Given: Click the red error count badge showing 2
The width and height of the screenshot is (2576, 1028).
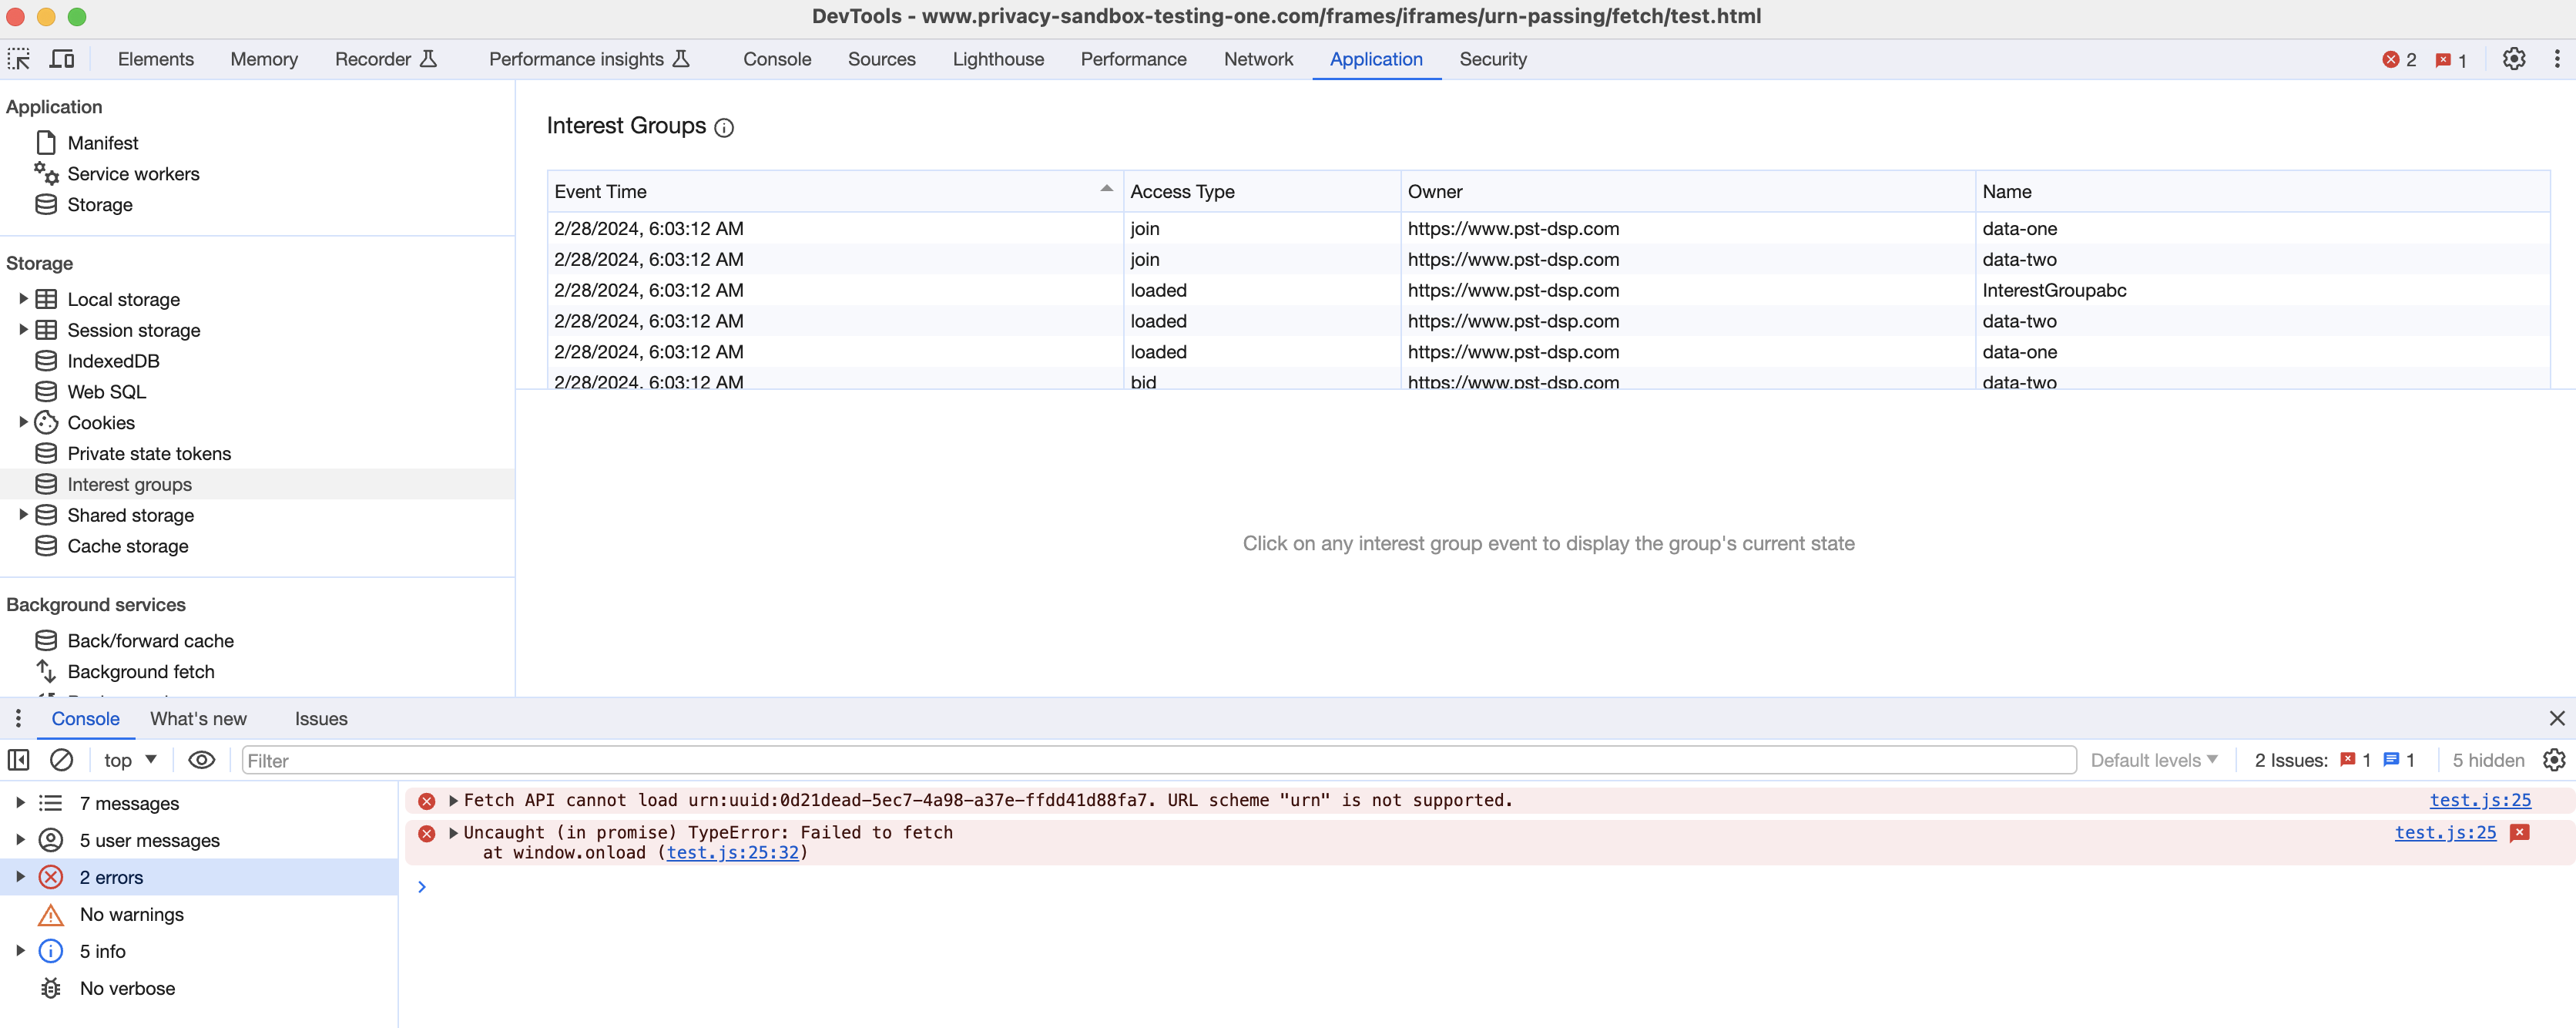Looking at the screenshot, I should pyautogui.click(x=2399, y=60).
